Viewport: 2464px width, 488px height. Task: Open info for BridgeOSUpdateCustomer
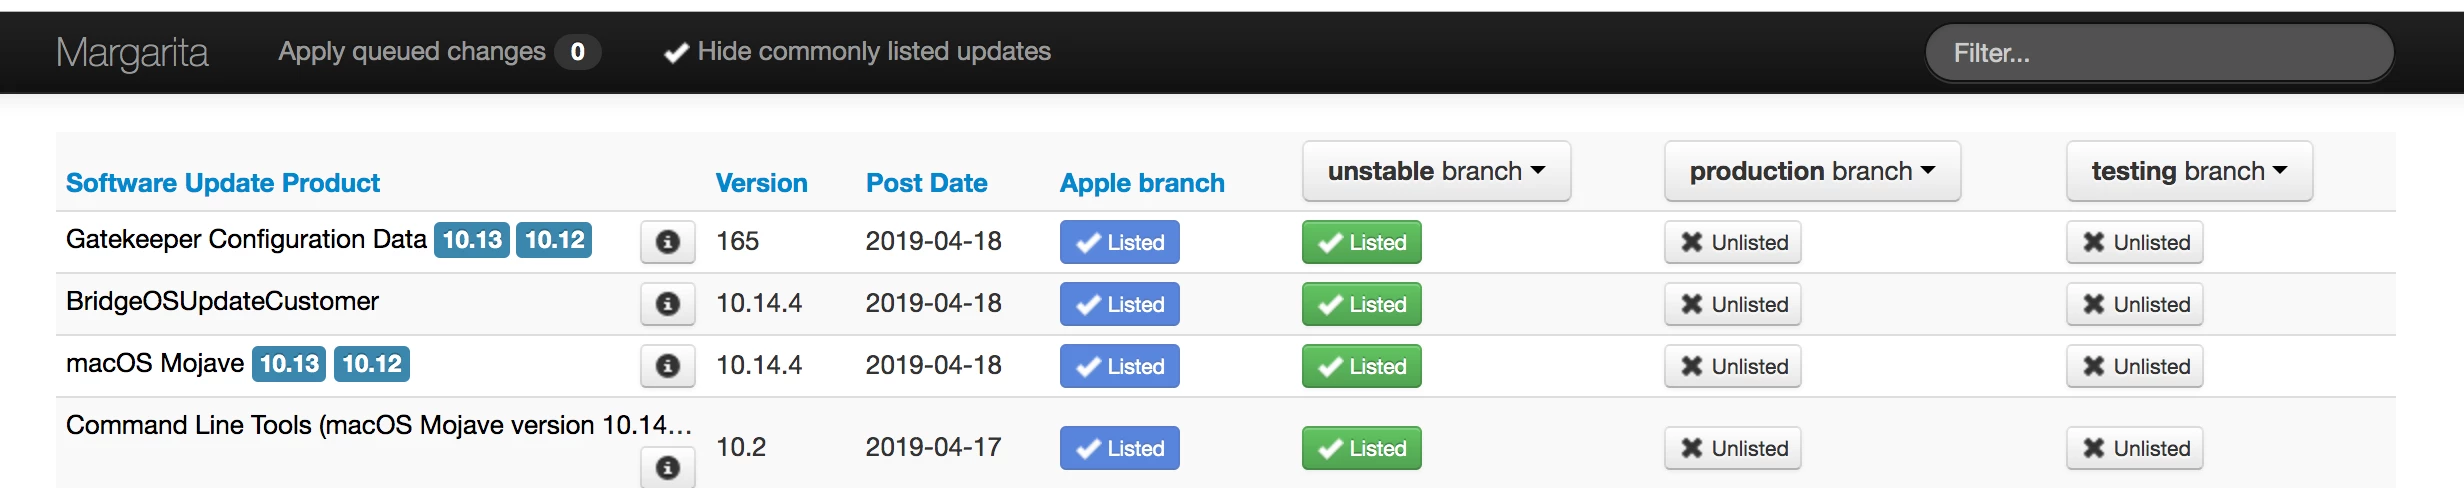668,304
